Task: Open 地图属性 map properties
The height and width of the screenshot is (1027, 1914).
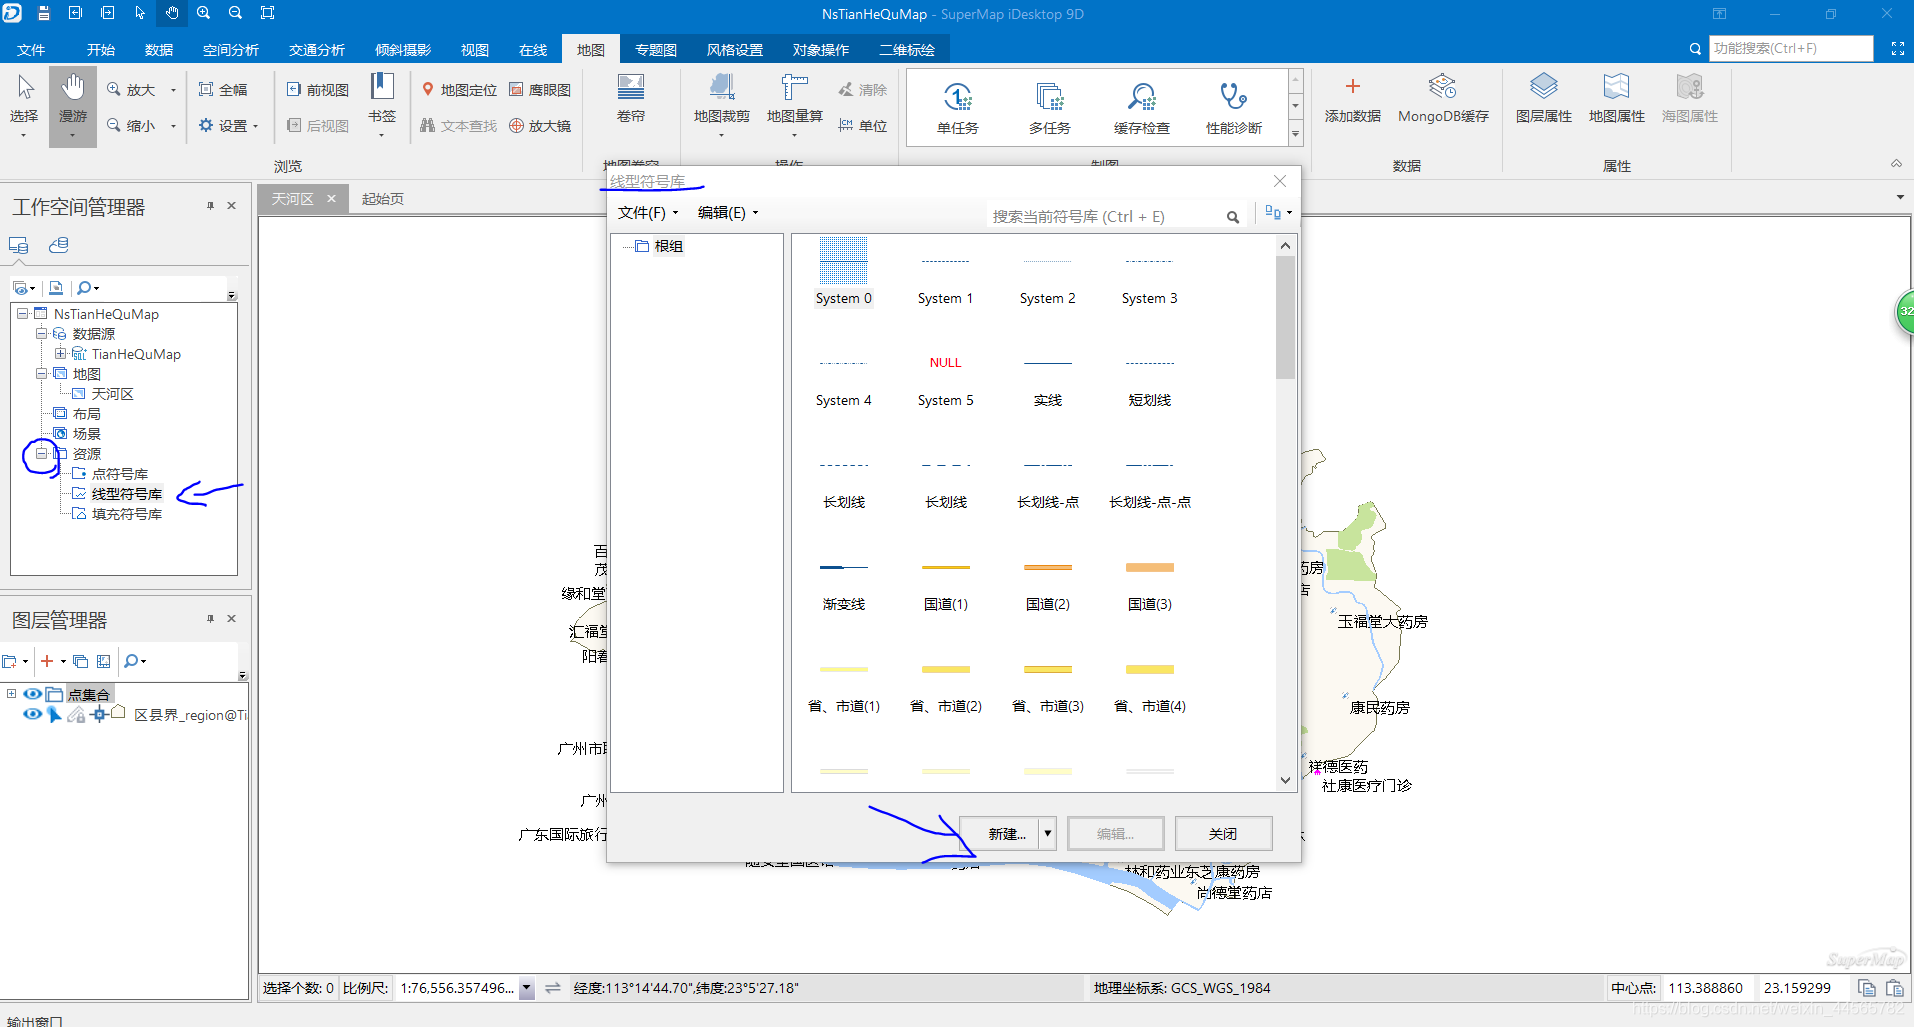Action: pyautogui.click(x=1617, y=98)
